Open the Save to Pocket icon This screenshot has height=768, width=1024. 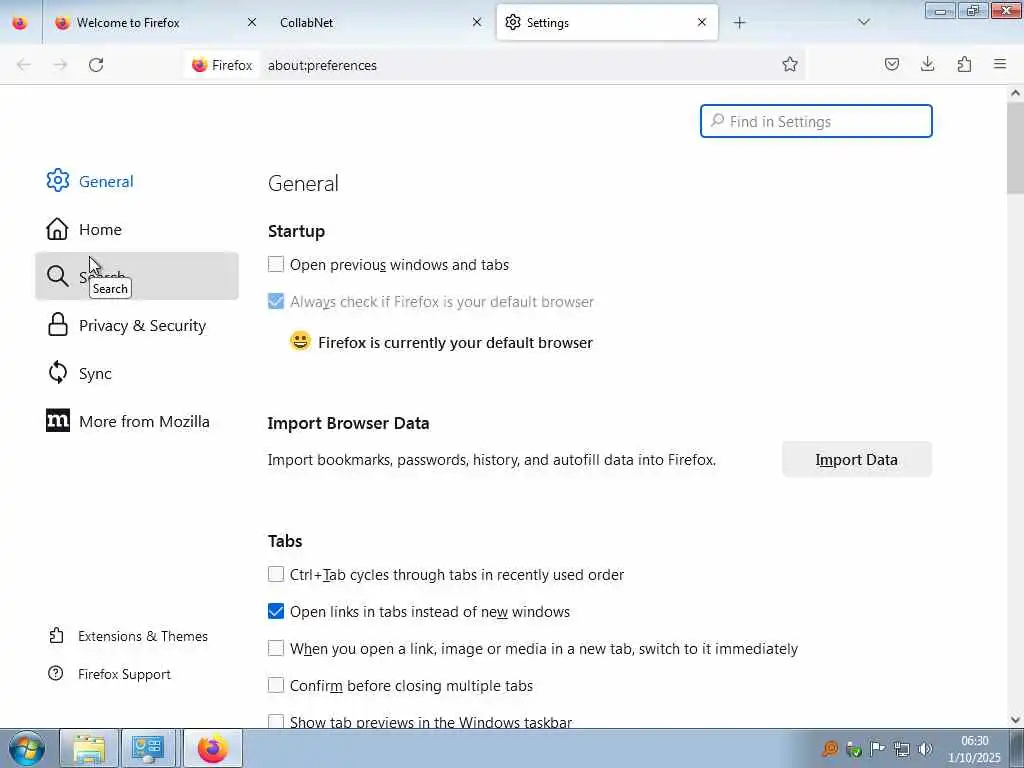pos(891,64)
